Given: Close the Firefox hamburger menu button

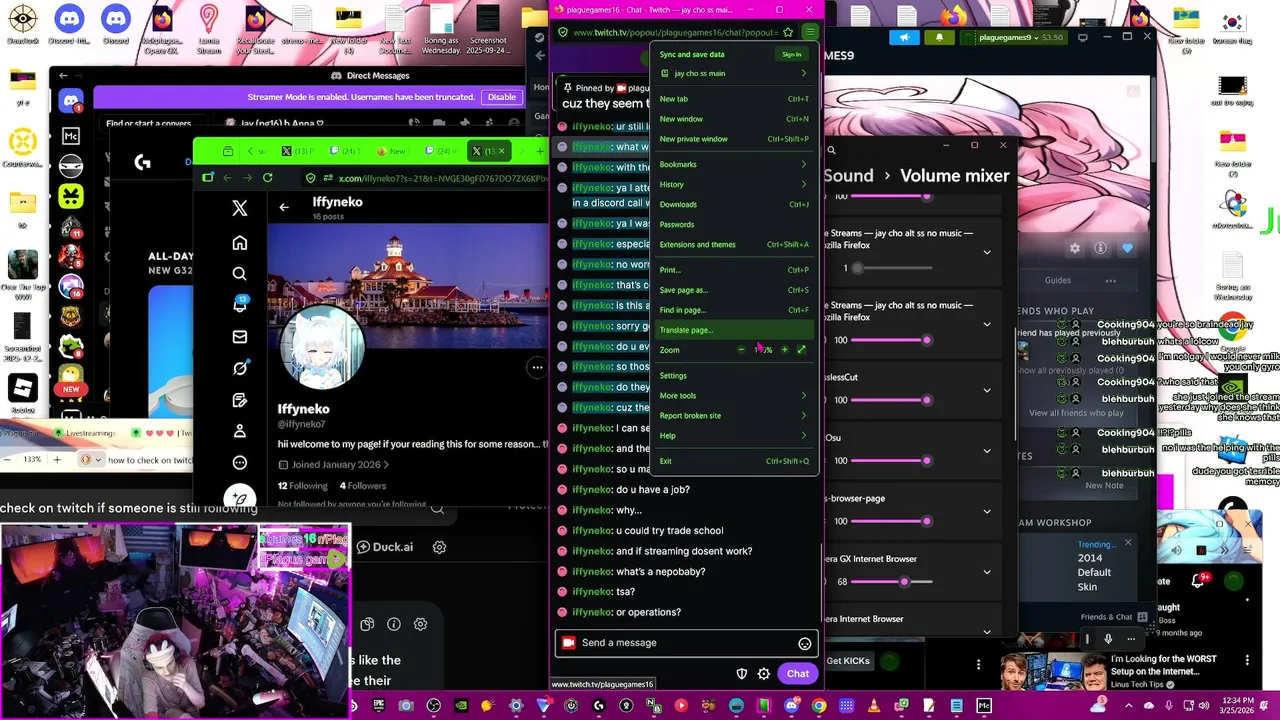Looking at the screenshot, I should (x=810, y=32).
